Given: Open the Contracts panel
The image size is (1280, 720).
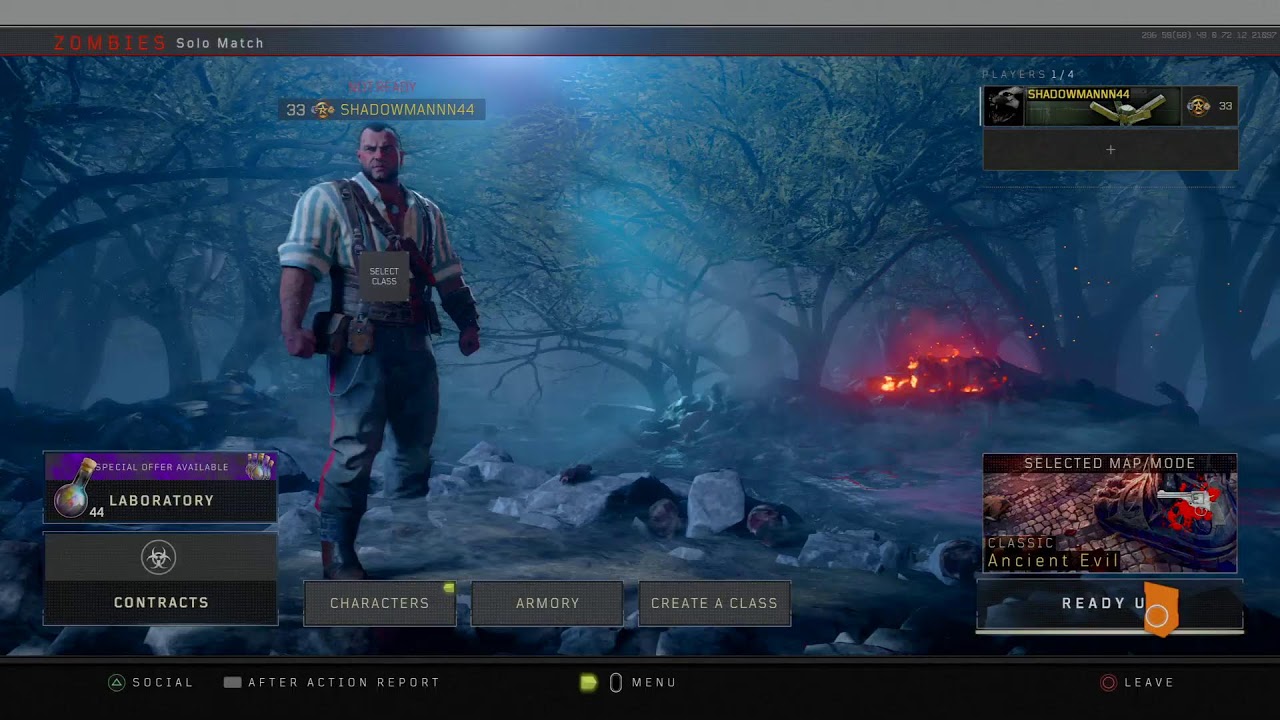Looking at the screenshot, I should coord(160,578).
